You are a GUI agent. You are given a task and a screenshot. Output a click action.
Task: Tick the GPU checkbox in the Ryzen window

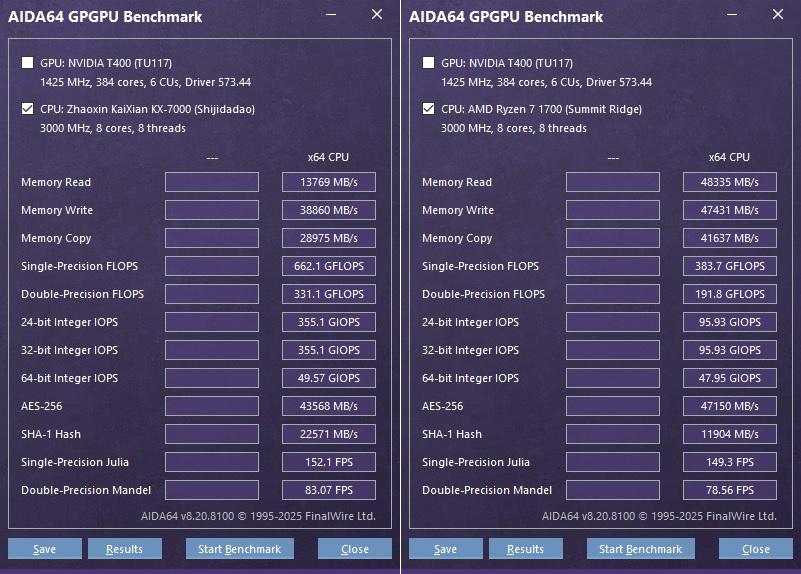pos(429,63)
